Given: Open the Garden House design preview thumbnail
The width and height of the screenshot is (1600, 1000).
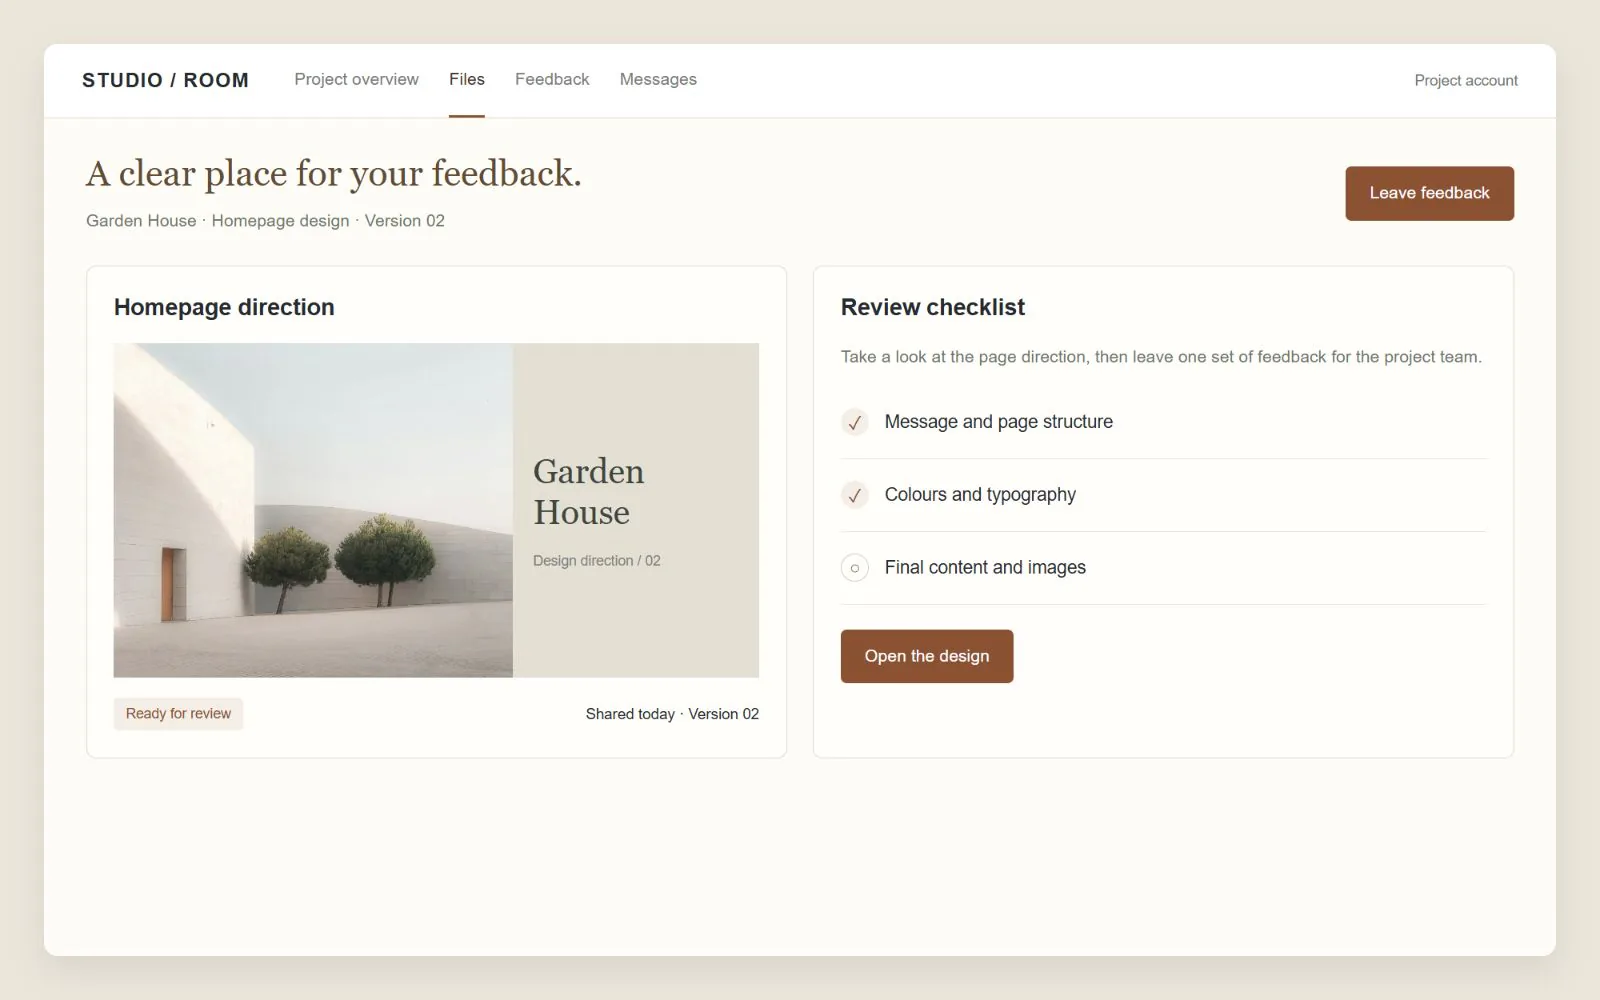Looking at the screenshot, I should coord(436,510).
